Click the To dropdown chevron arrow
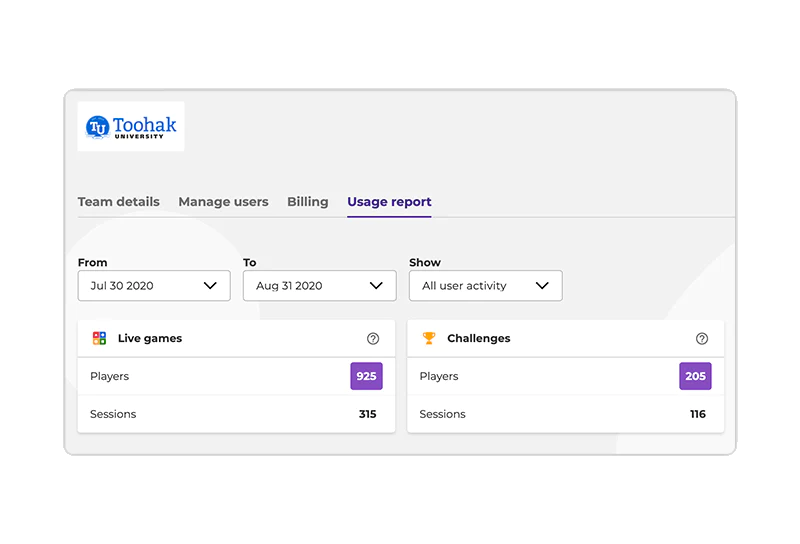Viewport: 800px width, 544px height. tap(376, 286)
